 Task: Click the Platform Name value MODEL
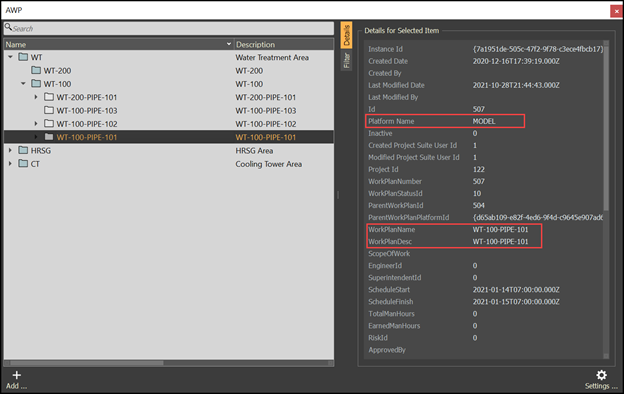484,121
